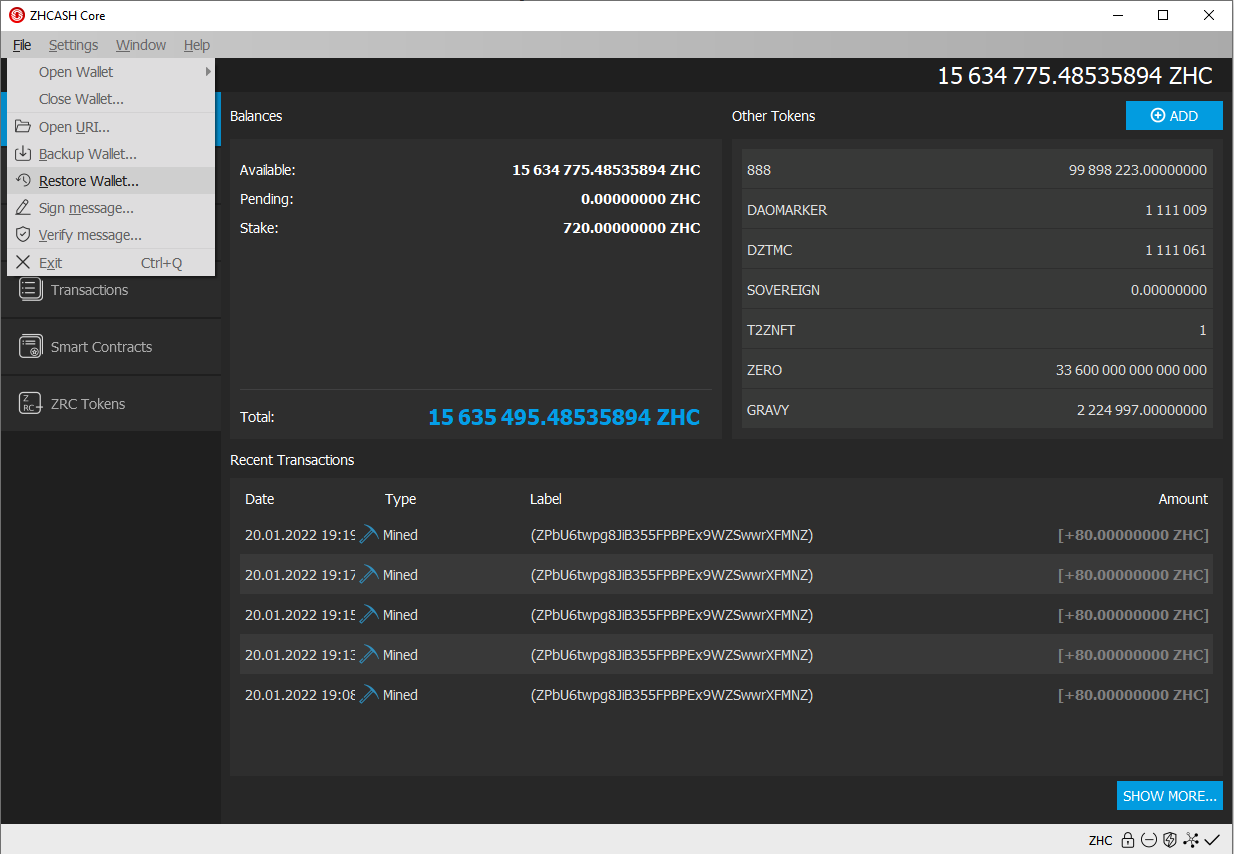Click the Available balance value
1234x854 pixels.
tap(606, 170)
